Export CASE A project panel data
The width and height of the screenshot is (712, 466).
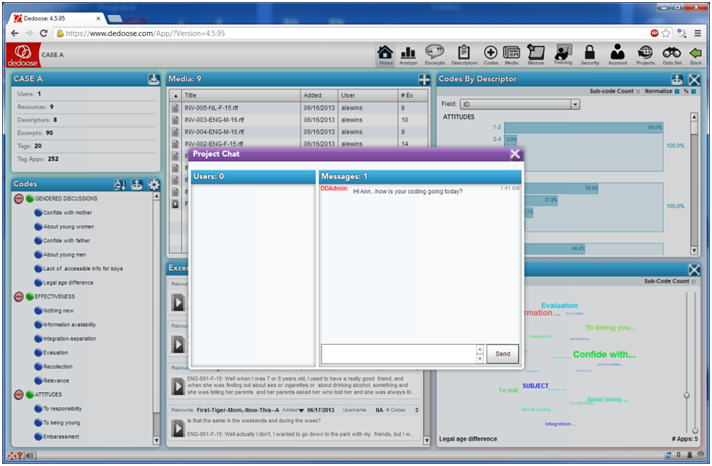tap(154, 79)
